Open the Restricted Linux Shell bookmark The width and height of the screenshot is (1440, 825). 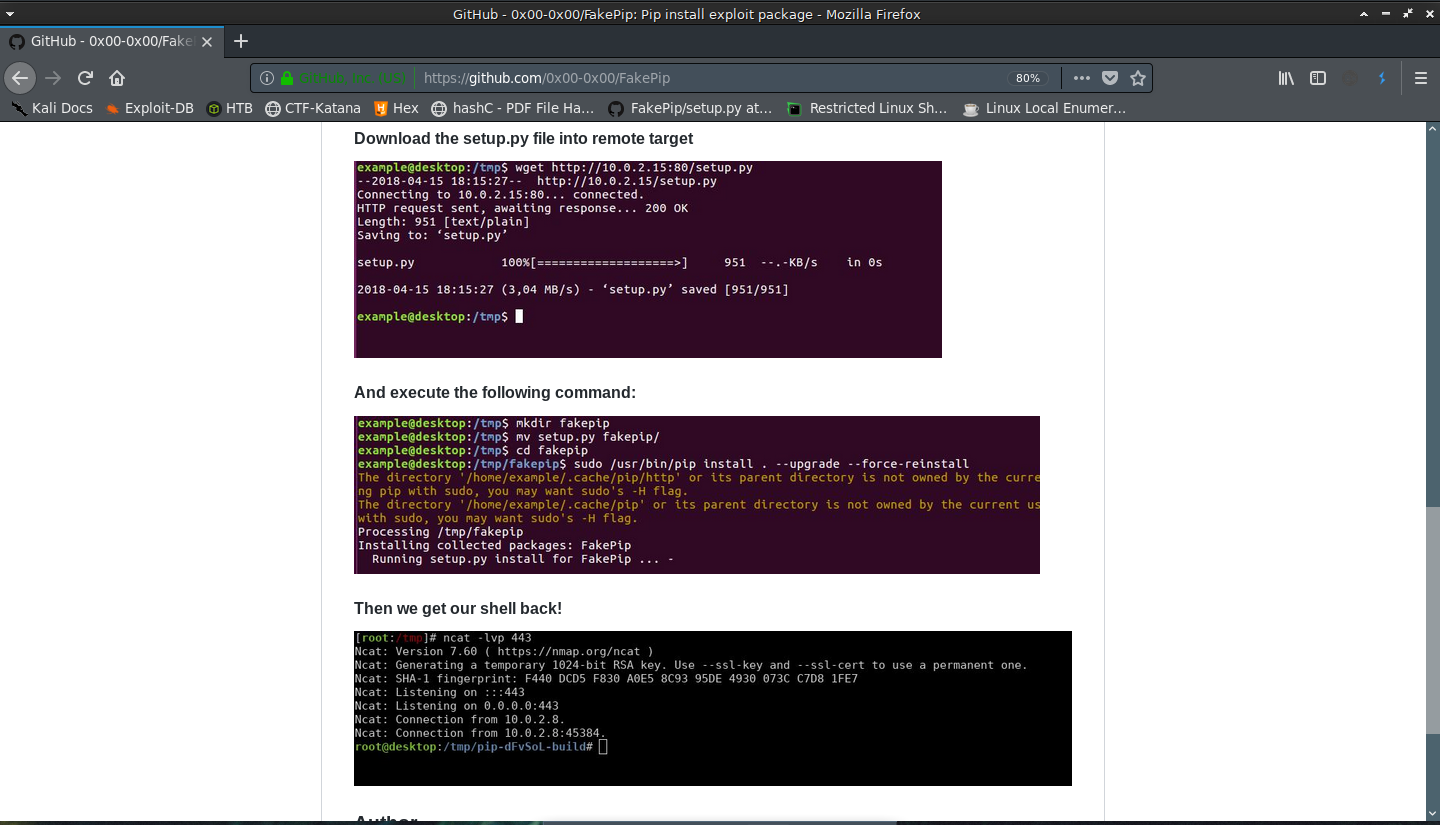point(867,108)
